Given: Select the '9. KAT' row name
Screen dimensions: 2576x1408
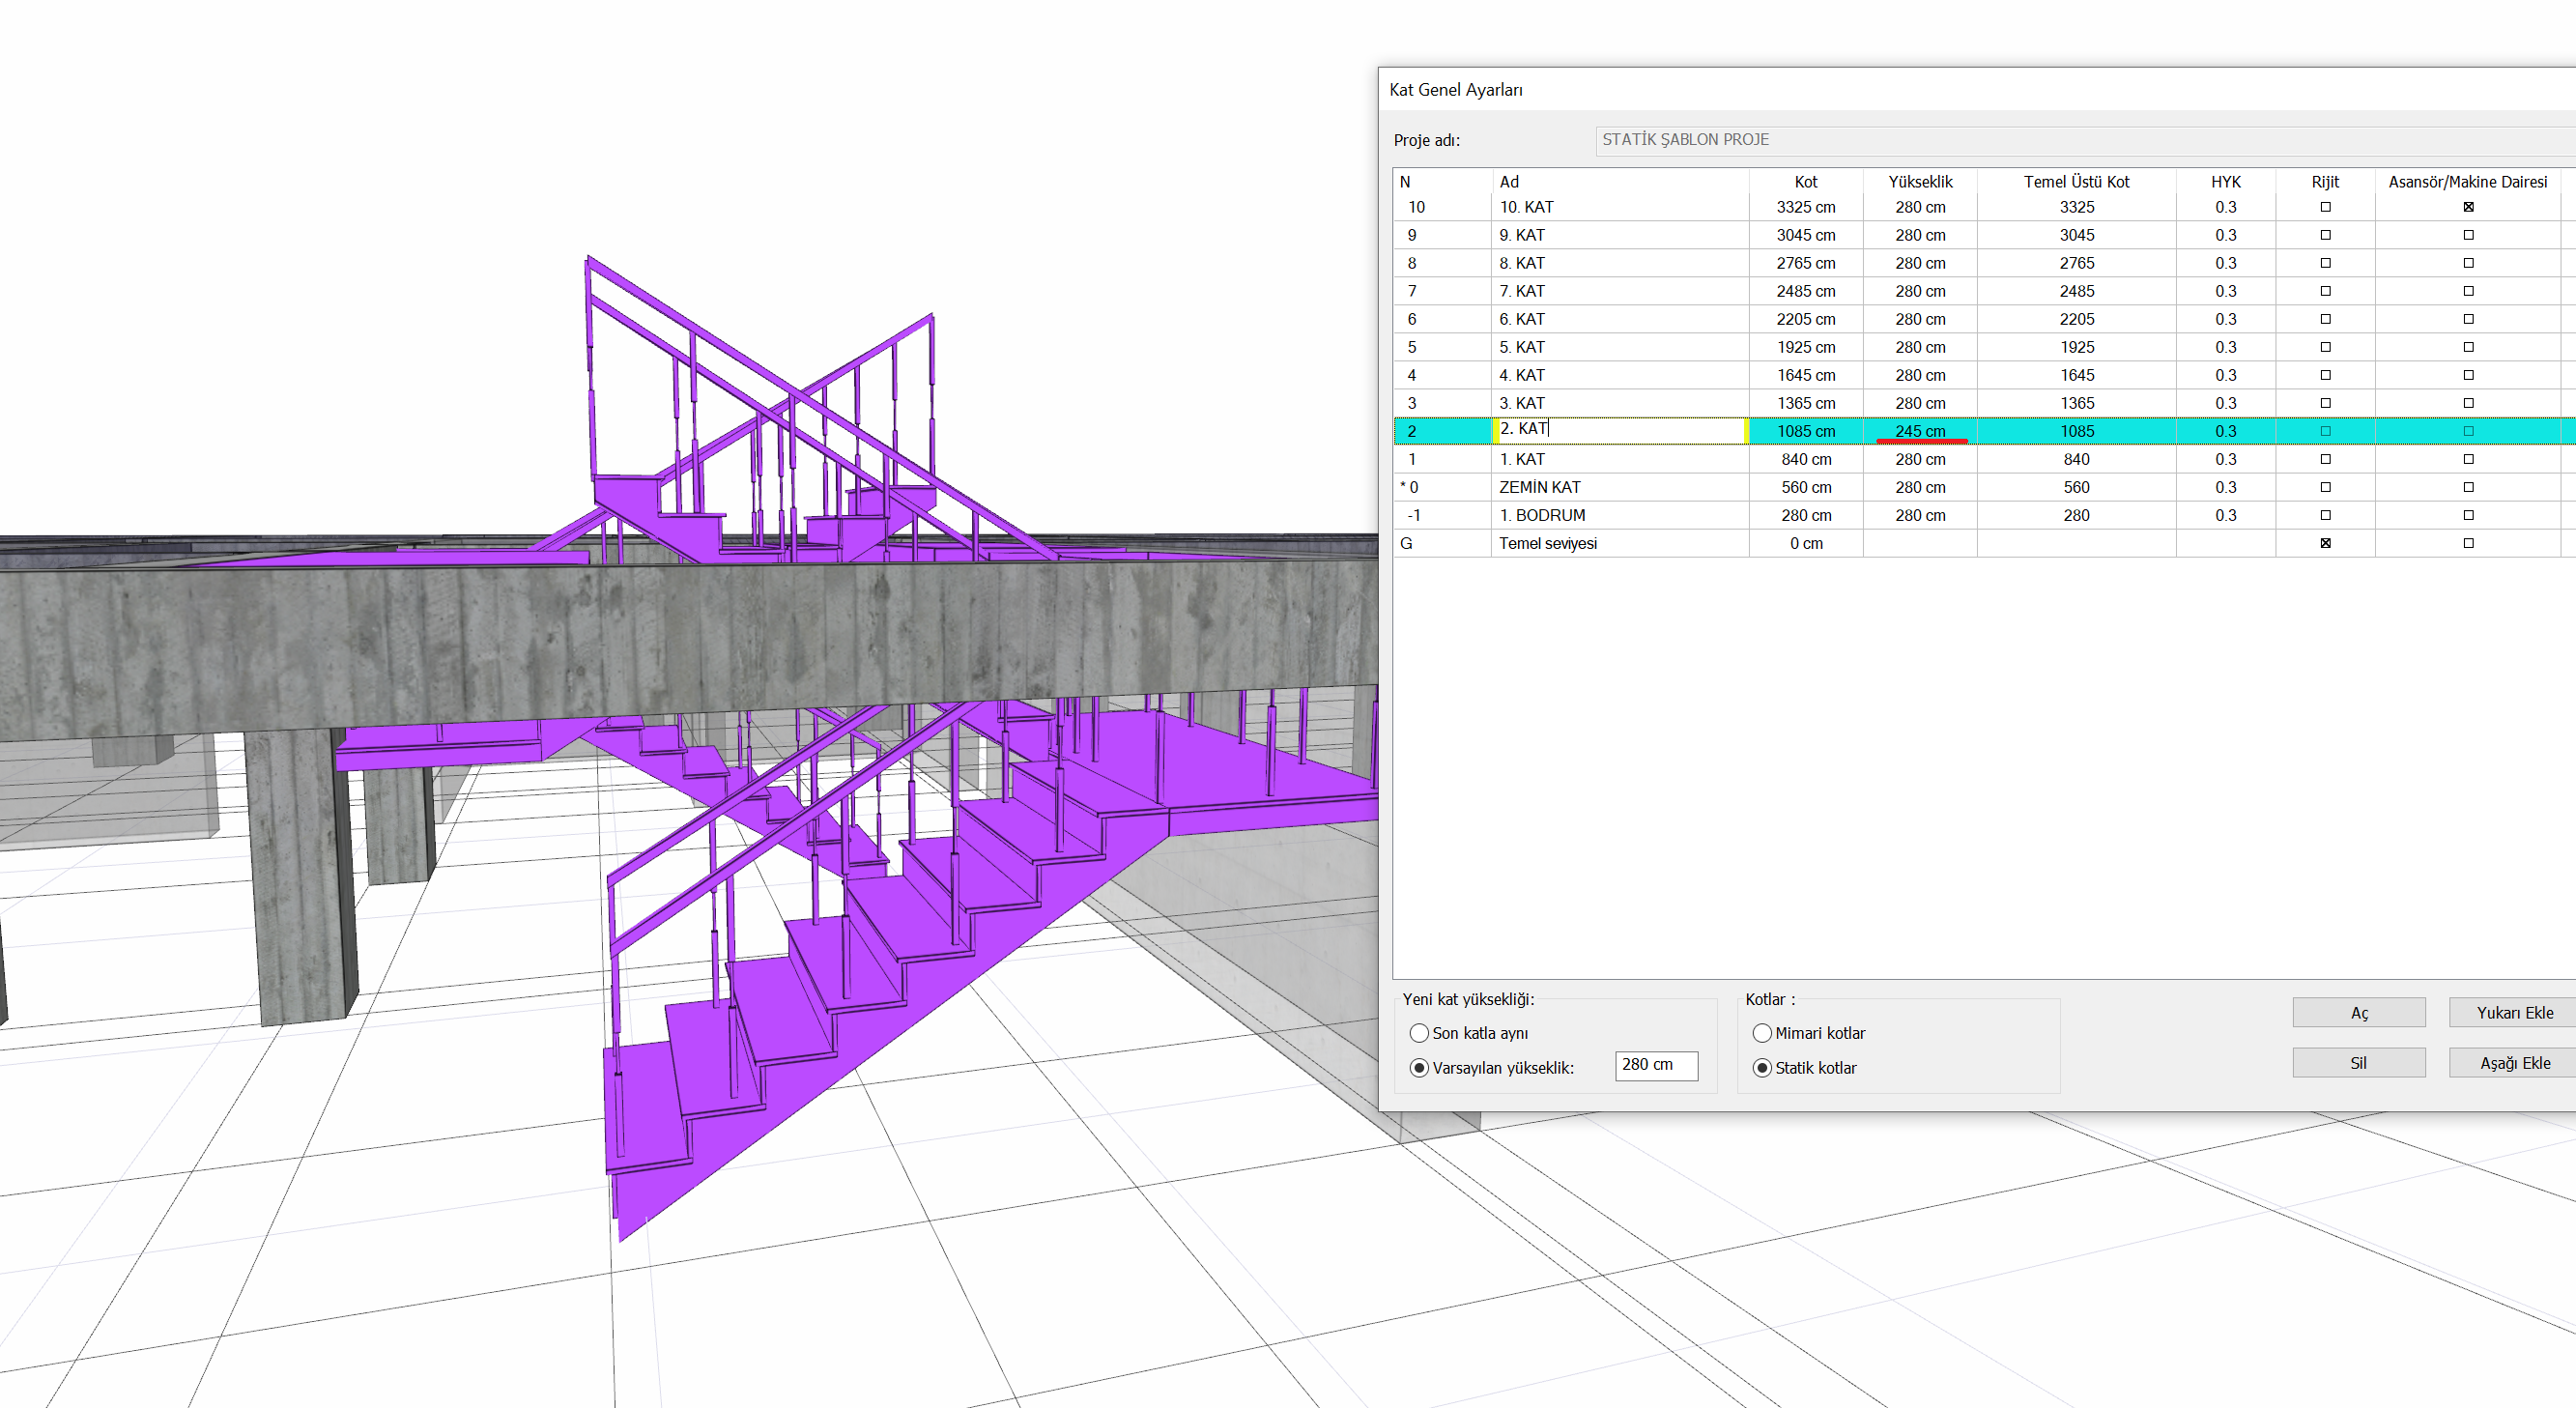Looking at the screenshot, I should point(1521,235).
